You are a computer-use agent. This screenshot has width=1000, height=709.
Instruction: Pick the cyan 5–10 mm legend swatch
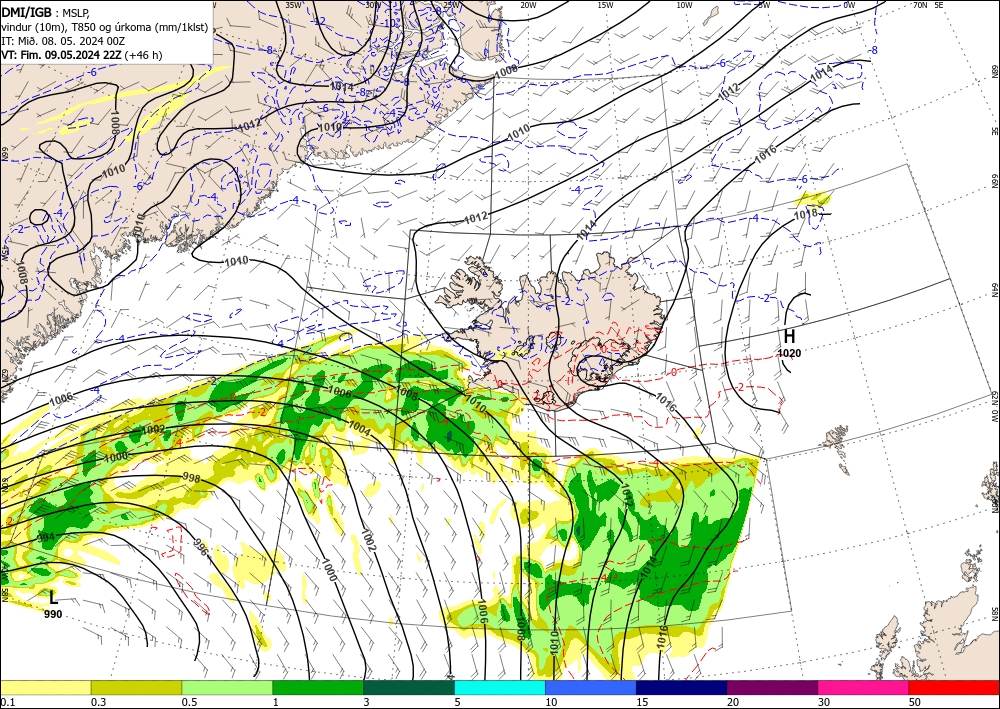[x=500, y=687]
